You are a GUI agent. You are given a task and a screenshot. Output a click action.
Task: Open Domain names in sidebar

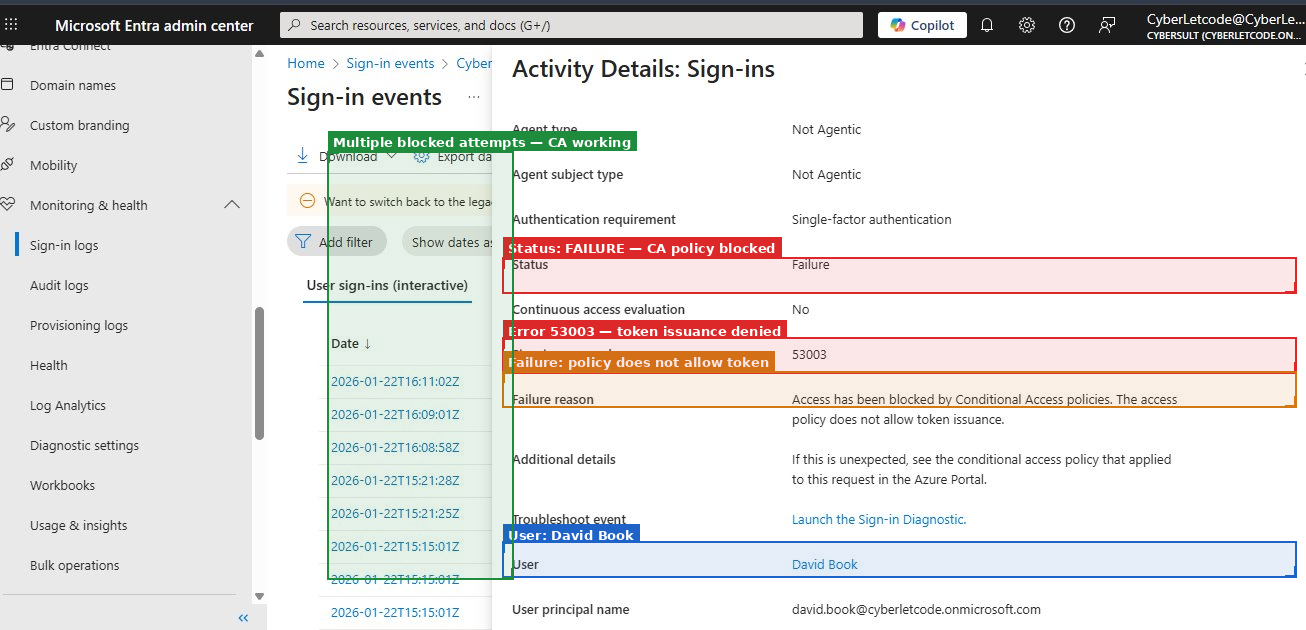click(73, 85)
